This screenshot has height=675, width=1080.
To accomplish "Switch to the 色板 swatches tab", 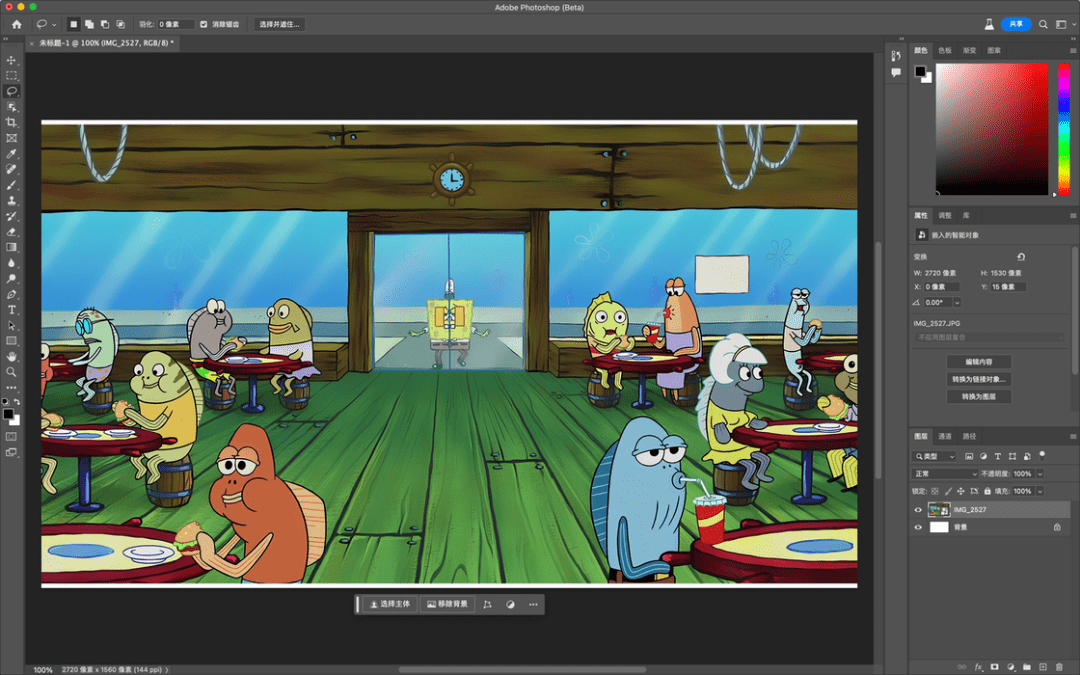I will [945, 50].
